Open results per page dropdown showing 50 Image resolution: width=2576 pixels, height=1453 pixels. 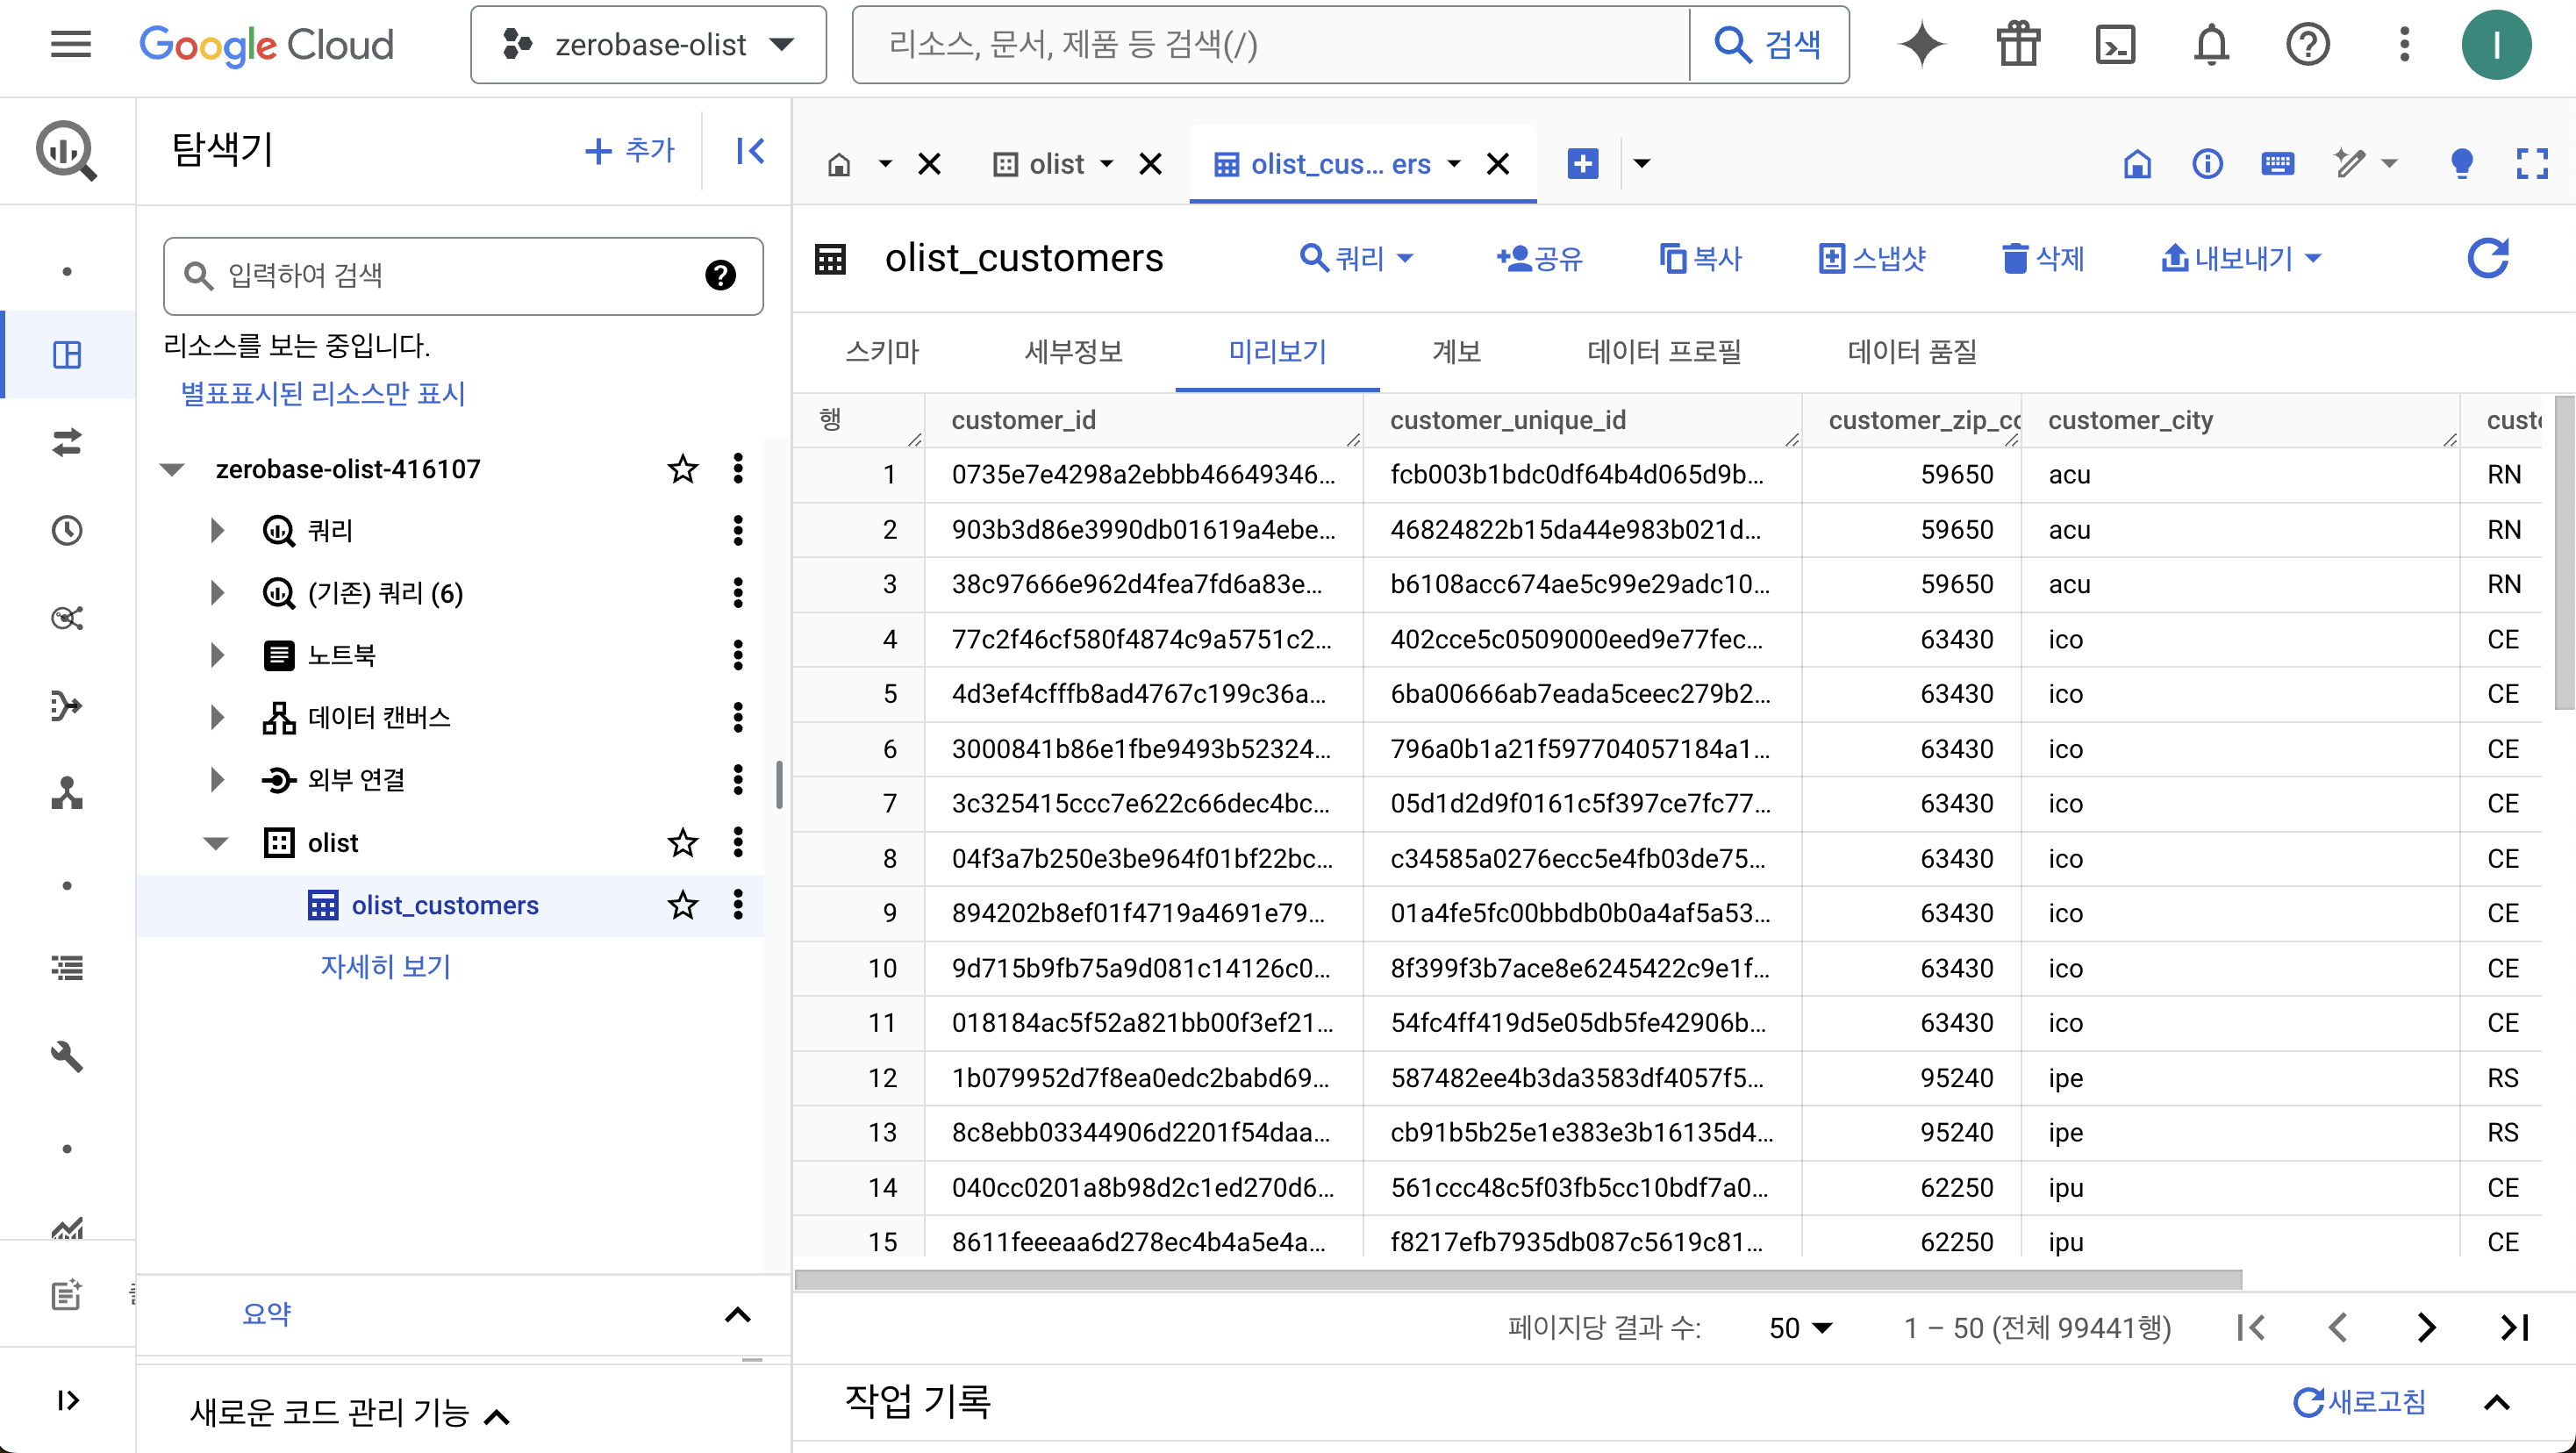coord(1799,1328)
